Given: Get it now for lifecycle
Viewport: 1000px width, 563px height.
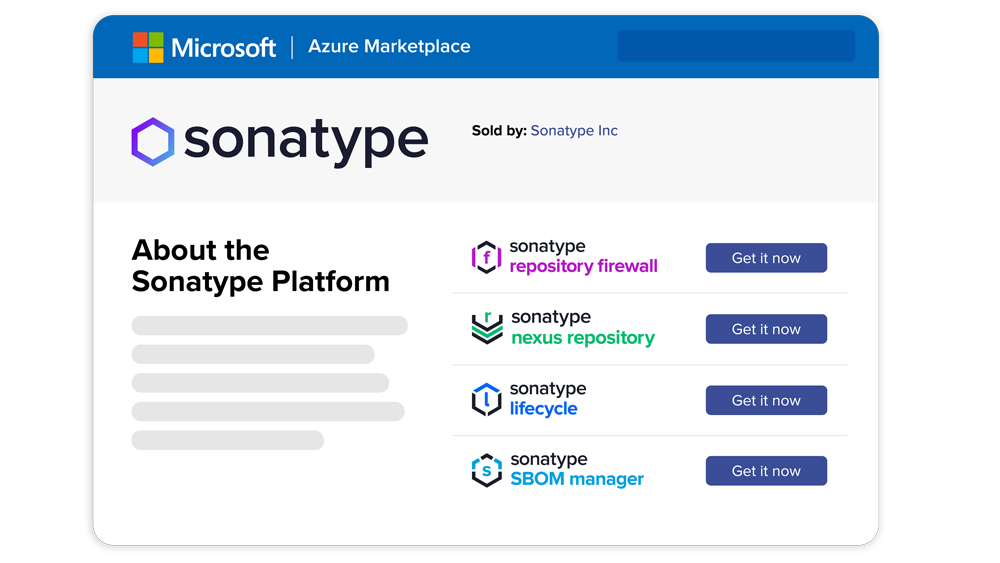Looking at the screenshot, I should point(766,400).
